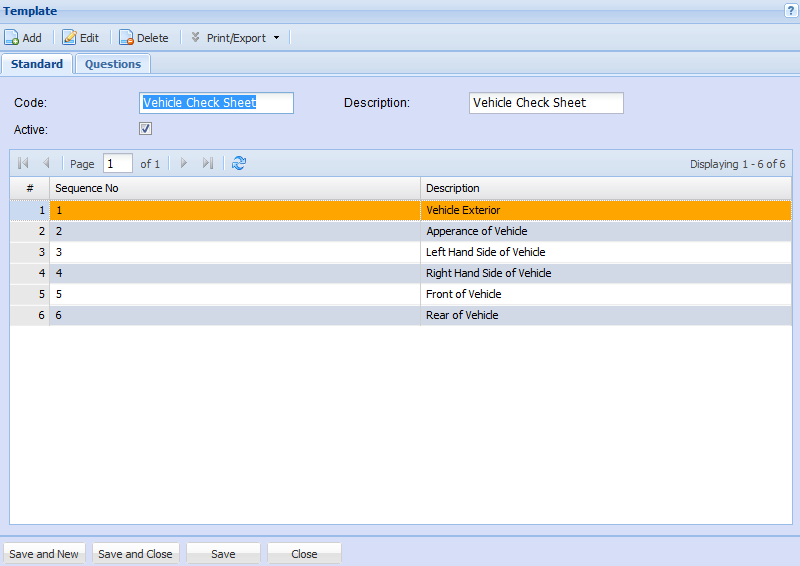Viewport: 800px width, 566px height.
Task: Refresh the grid with the refresh icon
Action: click(238, 163)
